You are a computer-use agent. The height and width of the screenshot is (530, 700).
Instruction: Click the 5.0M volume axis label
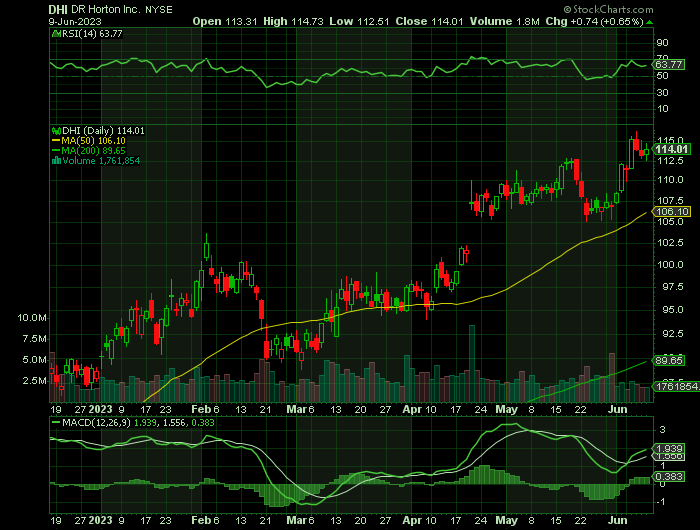point(34,360)
